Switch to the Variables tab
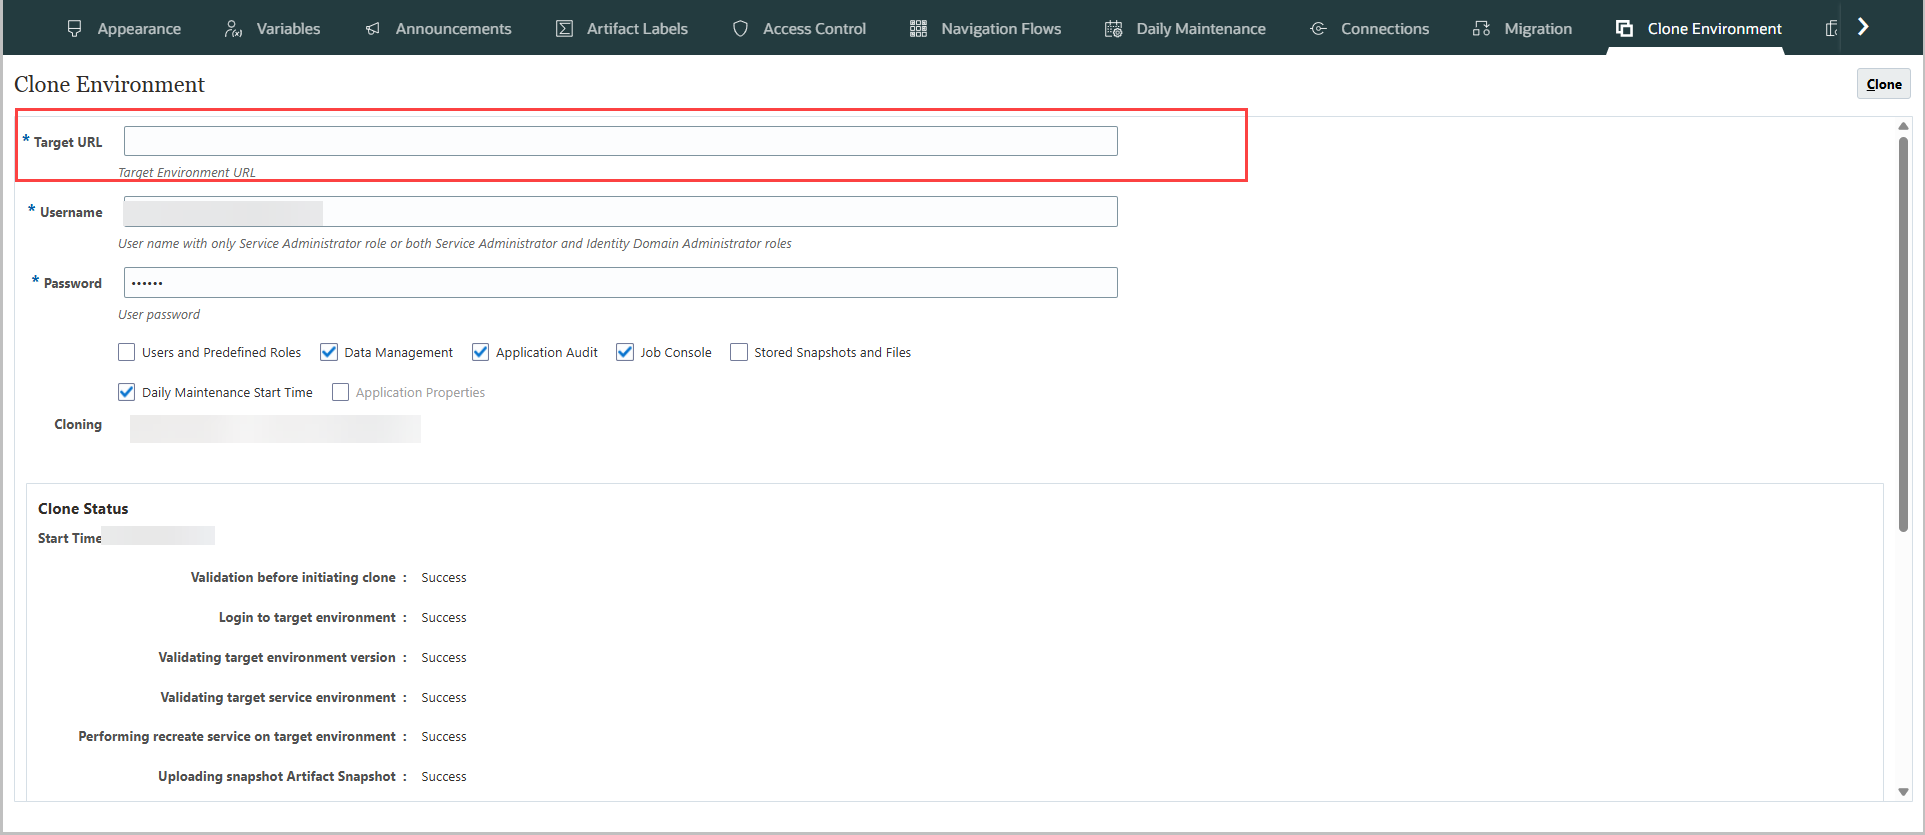The height and width of the screenshot is (835, 1925). (x=273, y=29)
